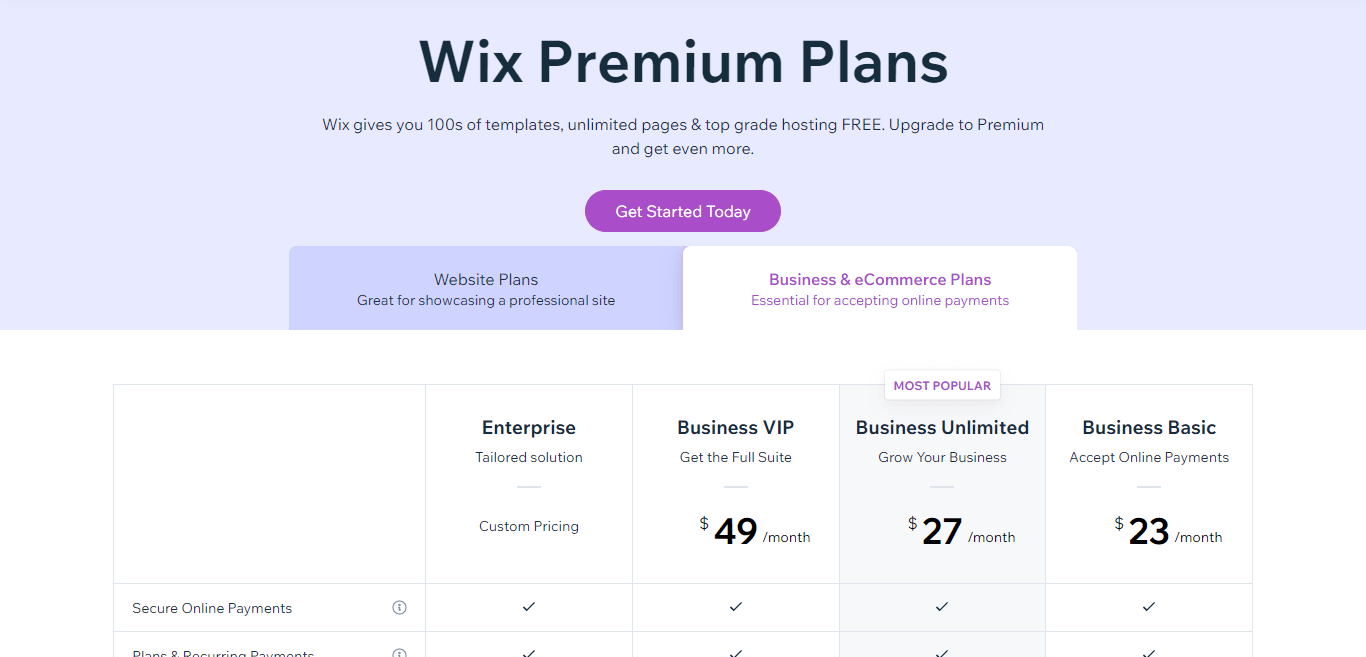Click the checkmark under Enterprise for Secure Online Payments
1366x657 pixels.
coord(528,607)
